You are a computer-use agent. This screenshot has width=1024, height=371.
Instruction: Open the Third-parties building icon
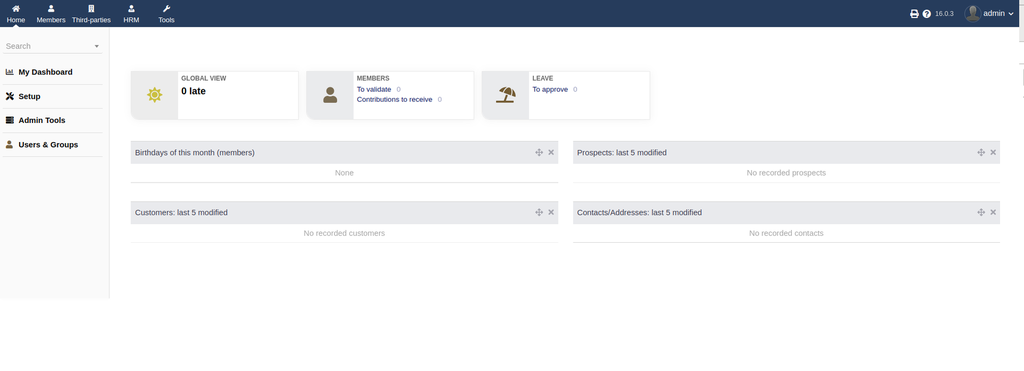91,8
